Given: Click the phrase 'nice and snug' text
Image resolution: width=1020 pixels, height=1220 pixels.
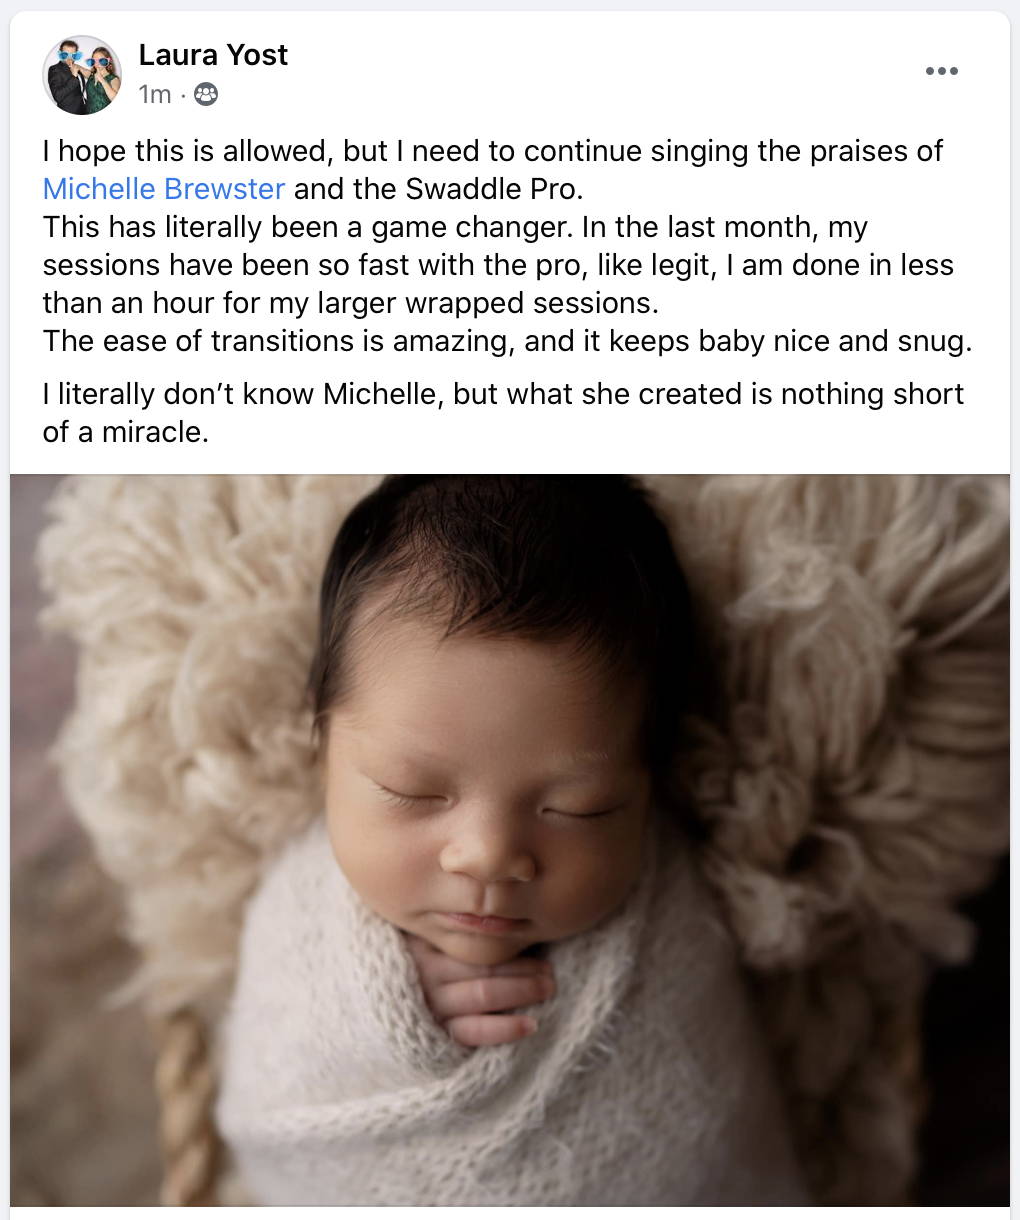Looking at the screenshot, I should pyautogui.click(x=860, y=341).
